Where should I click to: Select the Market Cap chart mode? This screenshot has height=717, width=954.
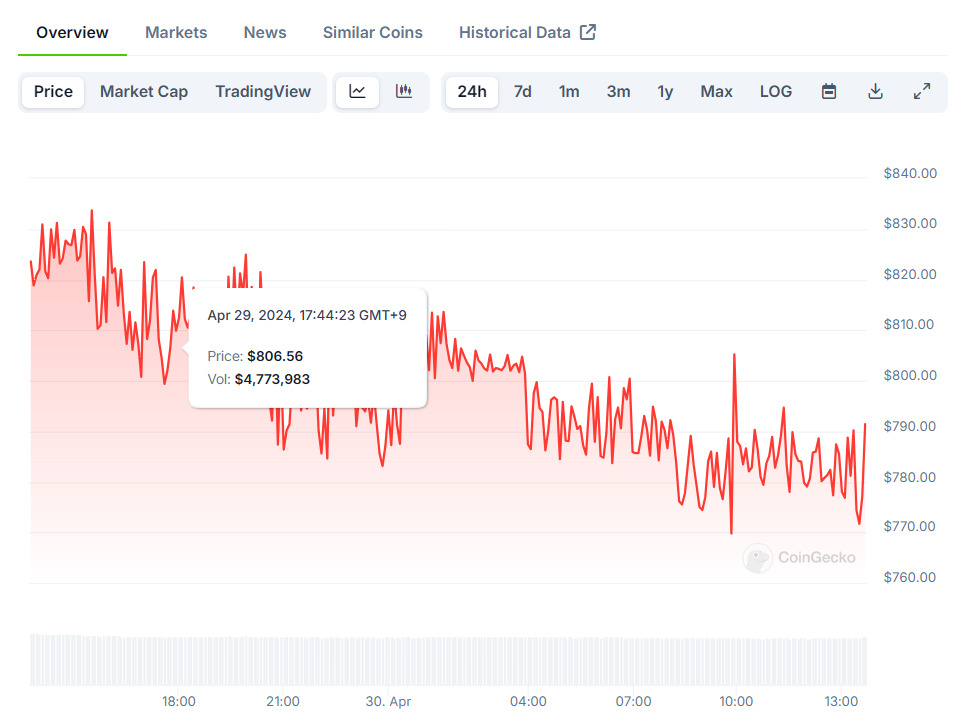(144, 92)
